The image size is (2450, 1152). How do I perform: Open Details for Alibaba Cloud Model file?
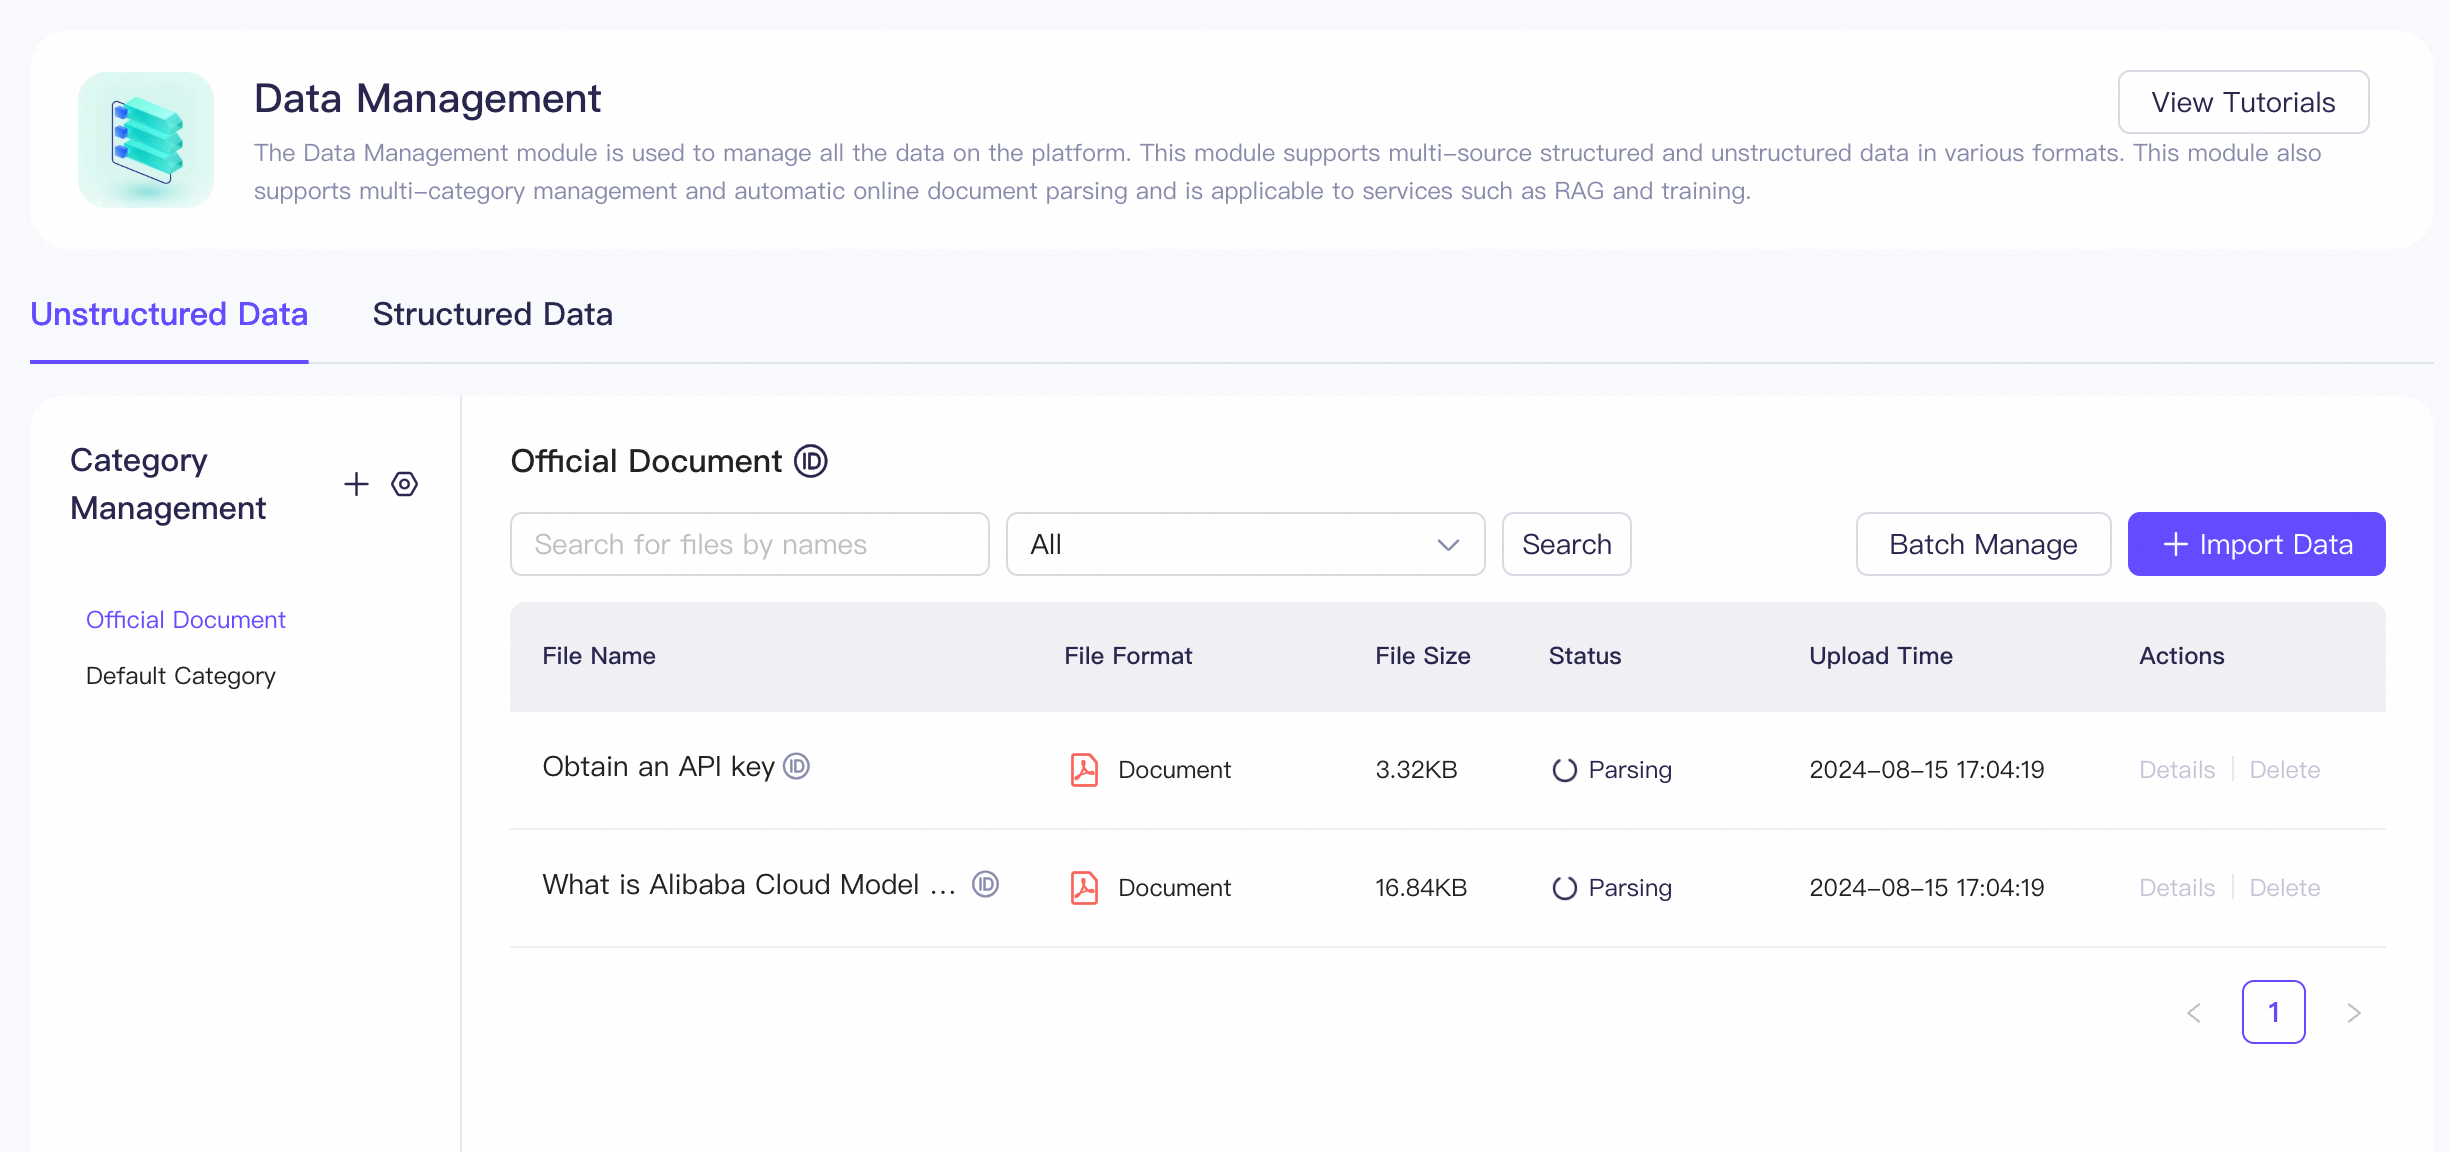point(2177,888)
